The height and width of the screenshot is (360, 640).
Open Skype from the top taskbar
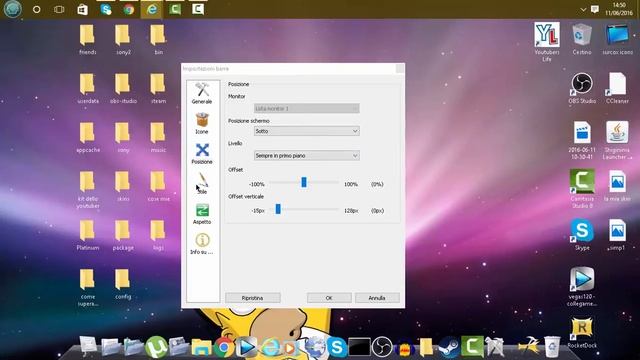coord(106,9)
